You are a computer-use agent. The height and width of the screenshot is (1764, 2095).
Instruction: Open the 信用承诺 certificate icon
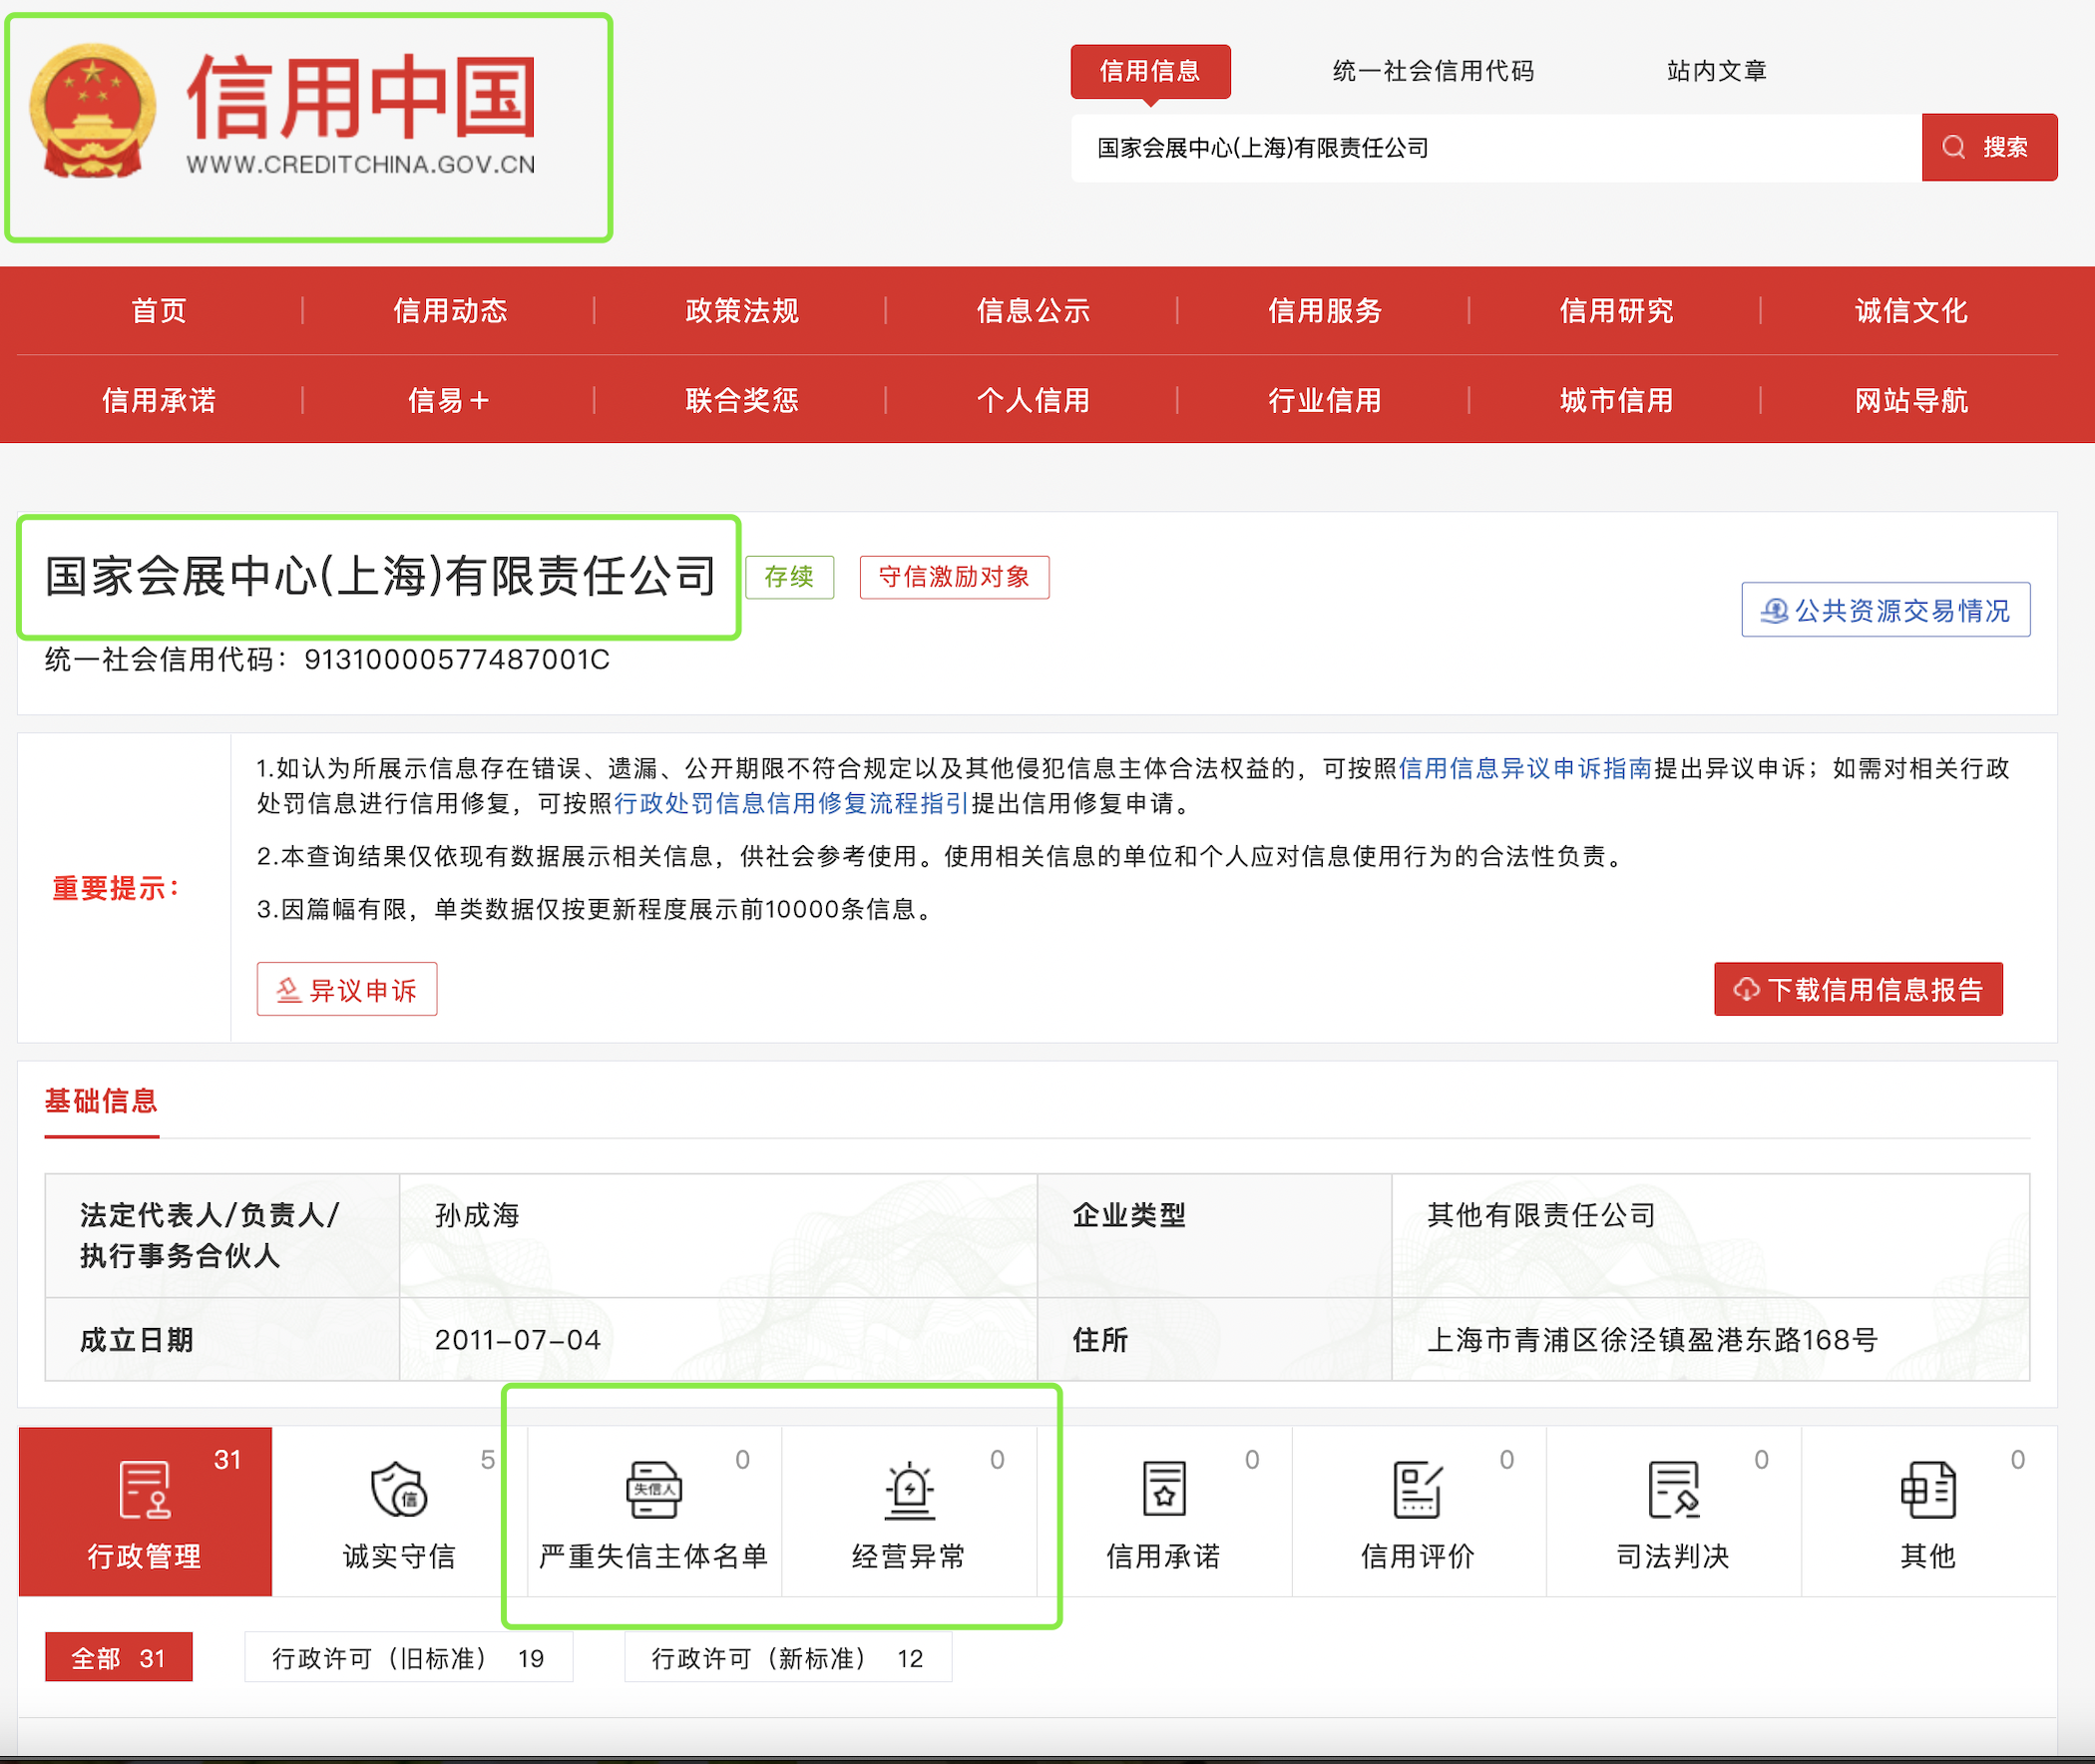pos(1164,1490)
